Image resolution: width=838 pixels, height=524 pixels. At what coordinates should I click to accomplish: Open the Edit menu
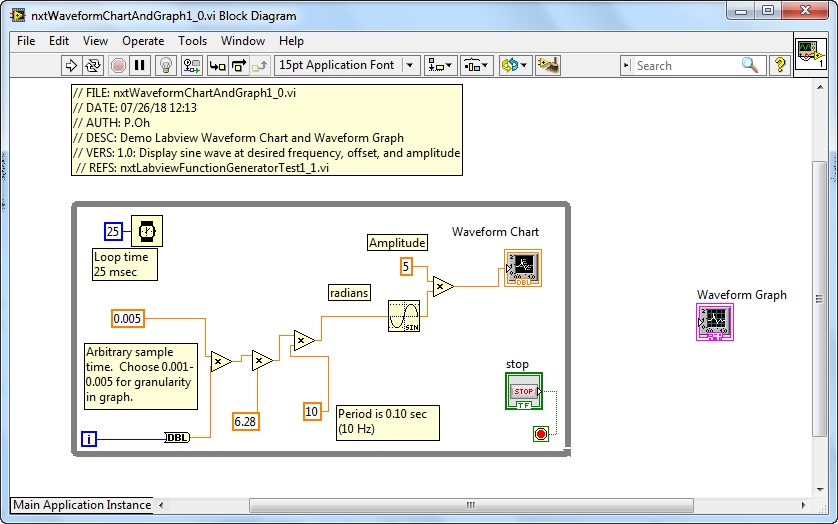59,41
